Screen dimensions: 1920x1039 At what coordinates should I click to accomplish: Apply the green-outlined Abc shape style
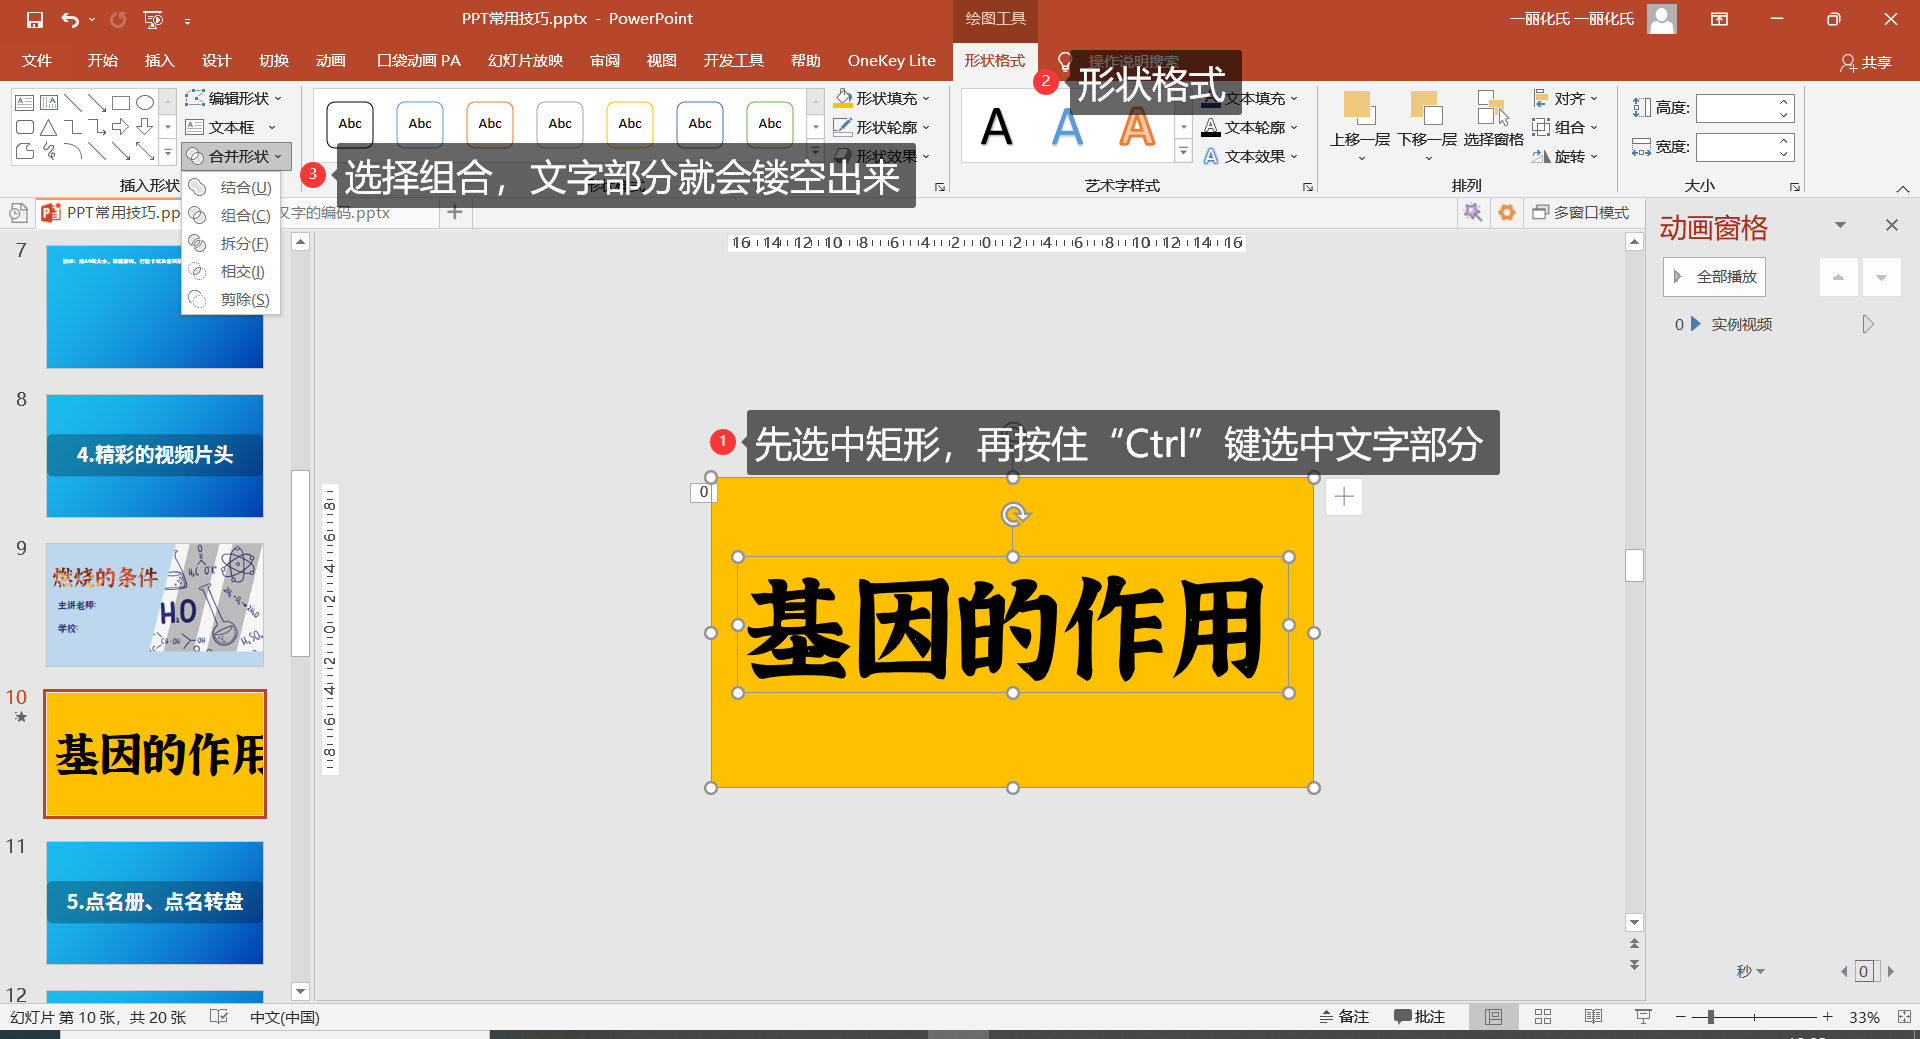pyautogui.click(x=770, y=124)
